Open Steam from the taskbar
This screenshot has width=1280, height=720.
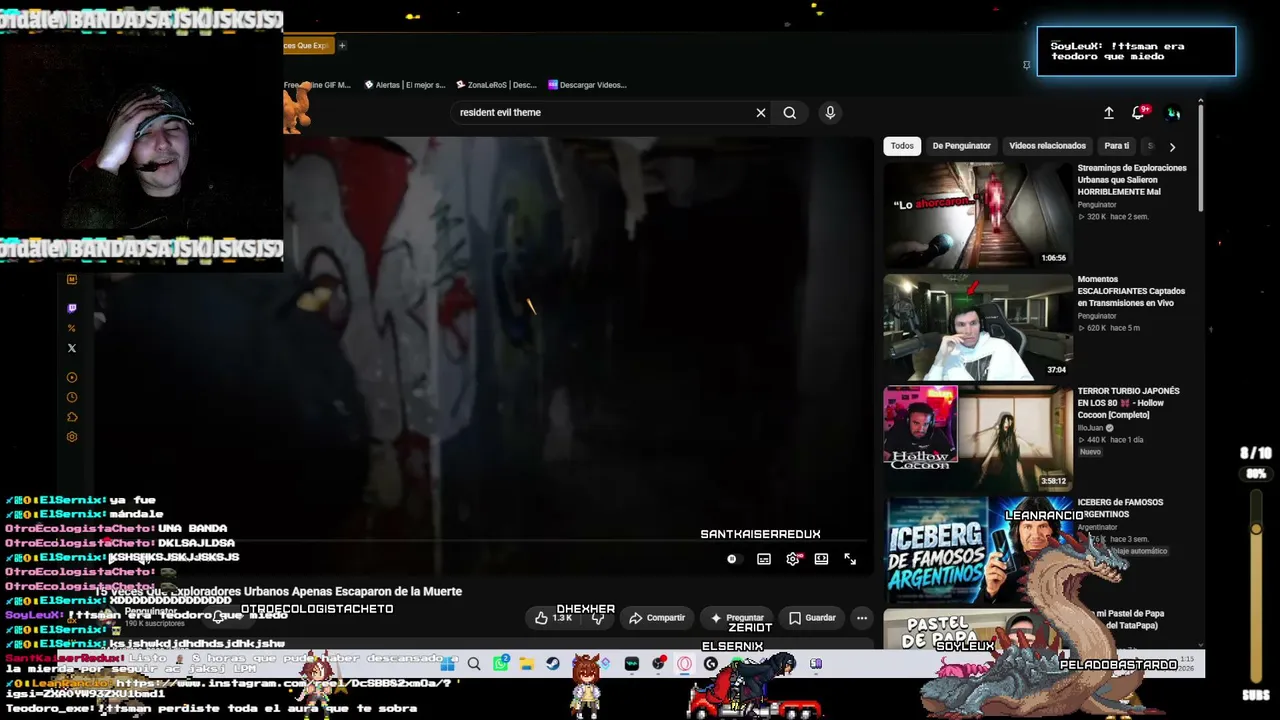pyautogui.click(x=553, y=664)
